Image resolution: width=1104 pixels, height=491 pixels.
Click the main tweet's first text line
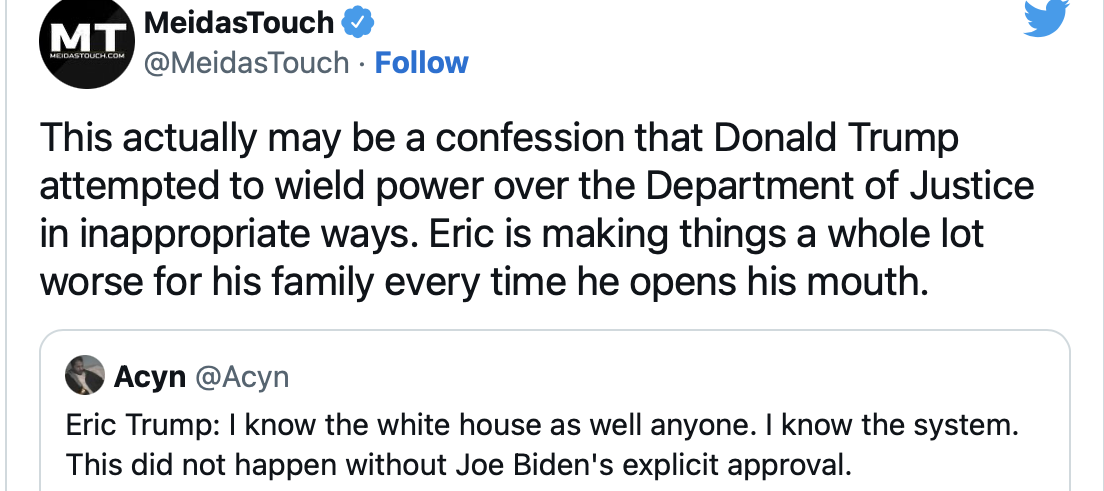[498, 139]
